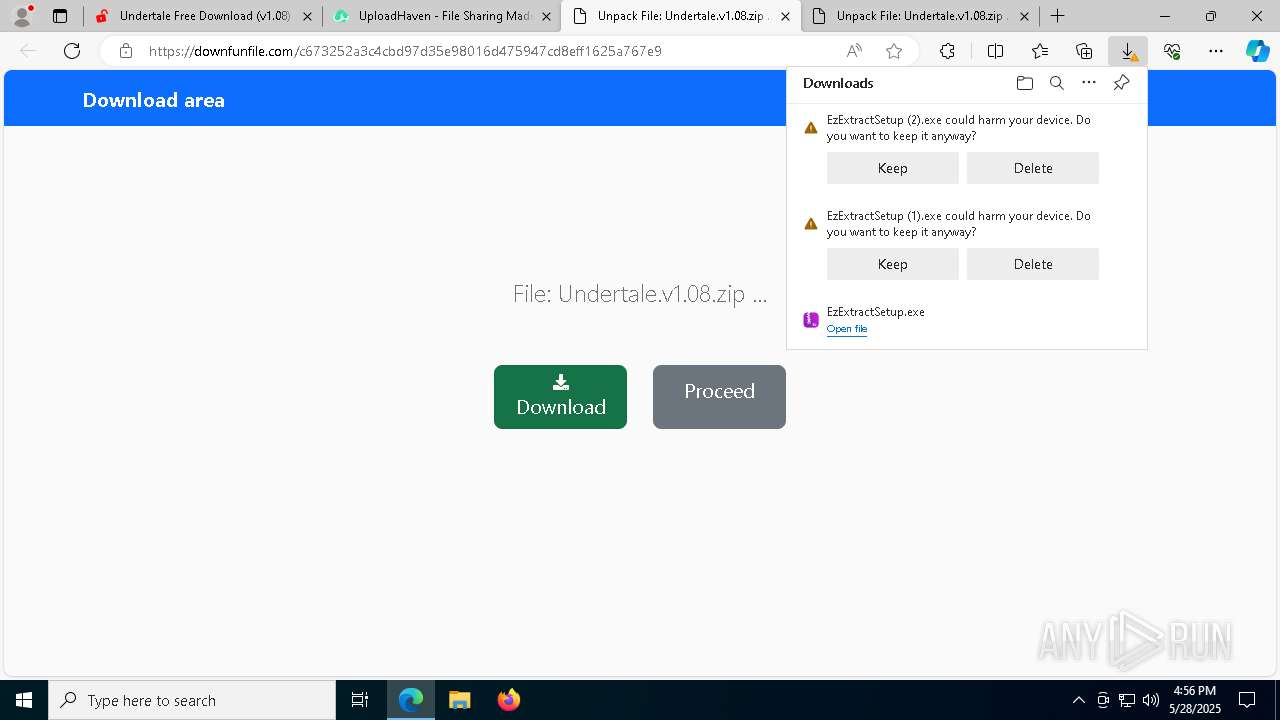Open the notification center
Viewport: 1280px width, 720px height.
tap(1247, 700)
